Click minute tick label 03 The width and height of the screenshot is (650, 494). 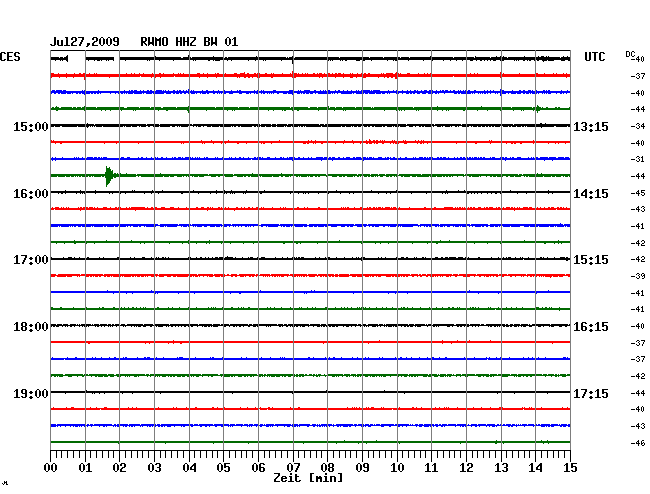point(155,468)
